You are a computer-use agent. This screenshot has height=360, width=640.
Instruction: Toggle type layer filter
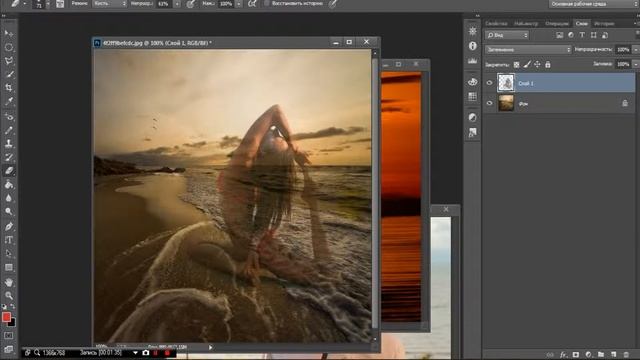pyautogui.click(x=582, y=35)
